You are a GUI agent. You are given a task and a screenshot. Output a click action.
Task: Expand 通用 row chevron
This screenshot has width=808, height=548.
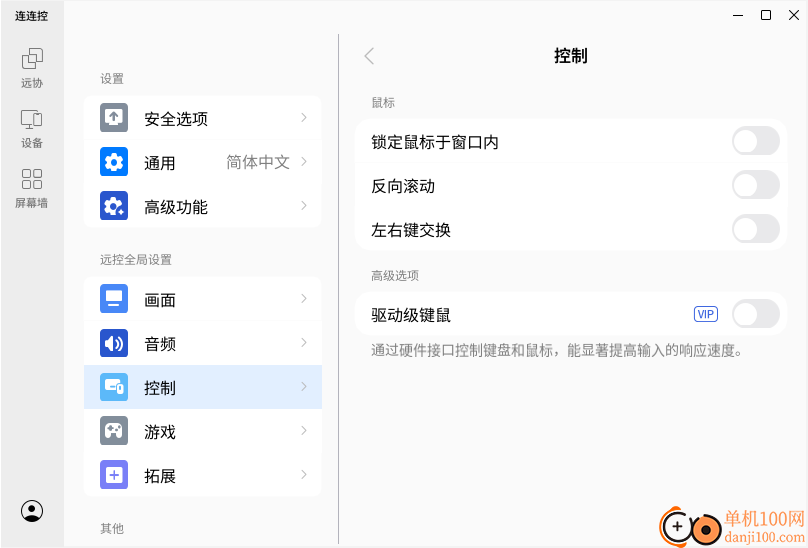304,162
